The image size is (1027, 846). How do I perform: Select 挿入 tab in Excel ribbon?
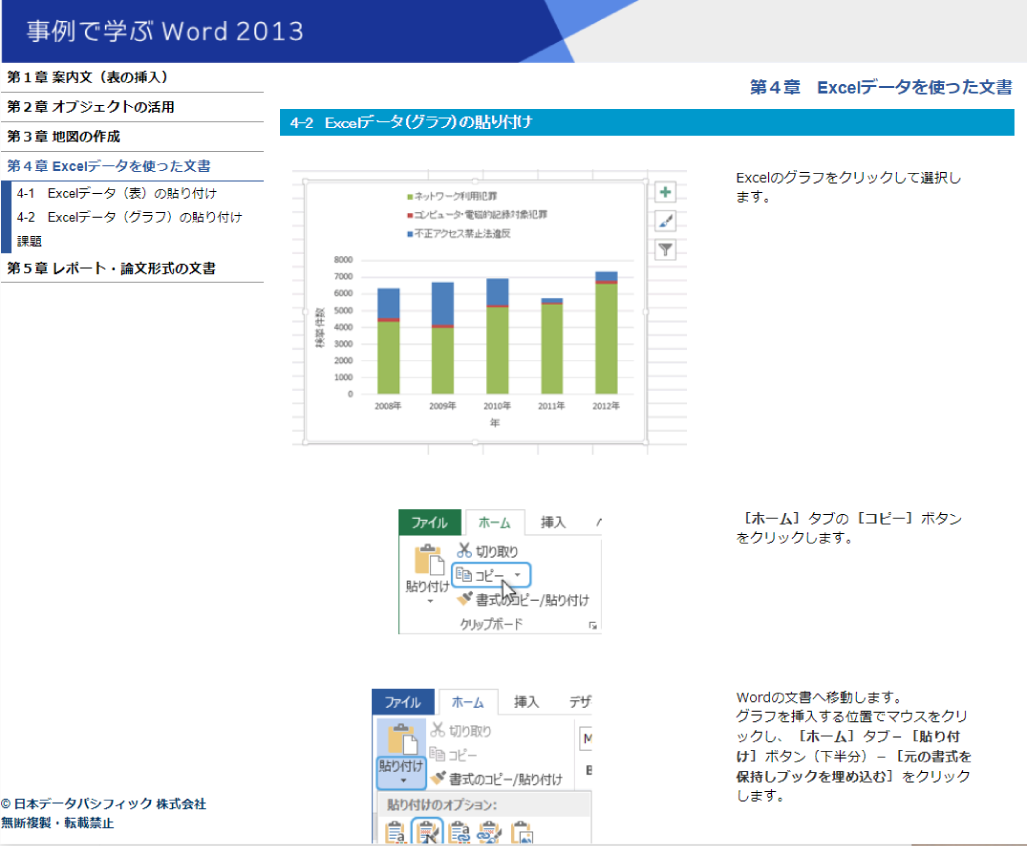pyautogui.click(x=553, y=522)
